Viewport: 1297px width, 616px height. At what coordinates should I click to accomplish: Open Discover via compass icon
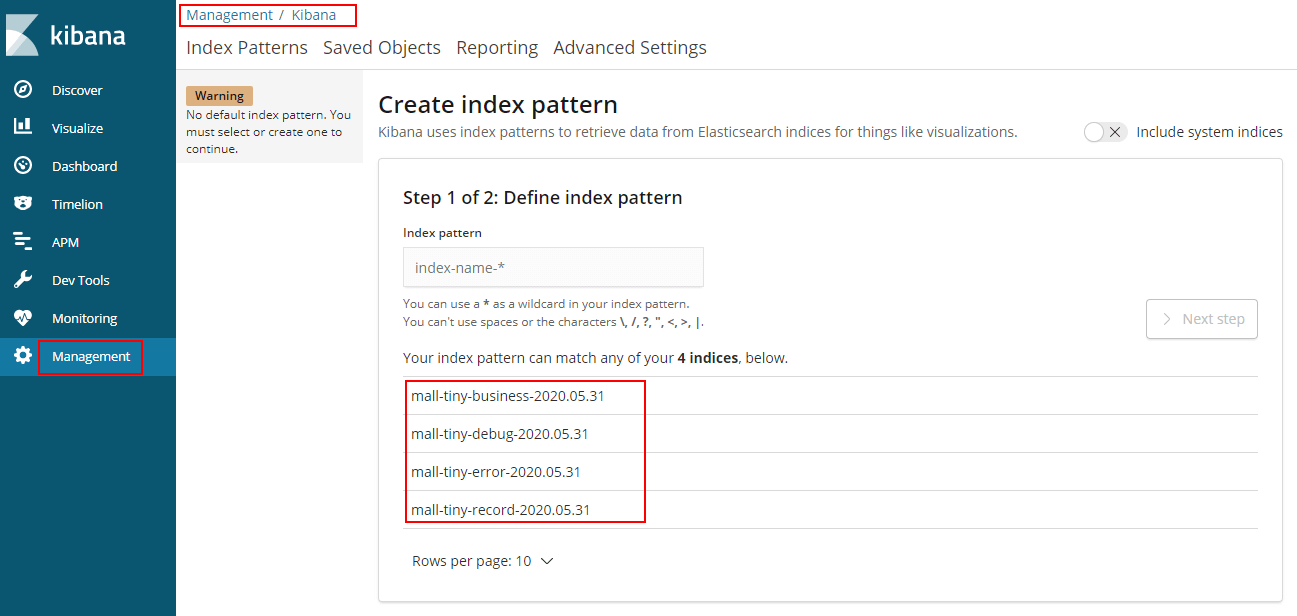coord(23,90)
